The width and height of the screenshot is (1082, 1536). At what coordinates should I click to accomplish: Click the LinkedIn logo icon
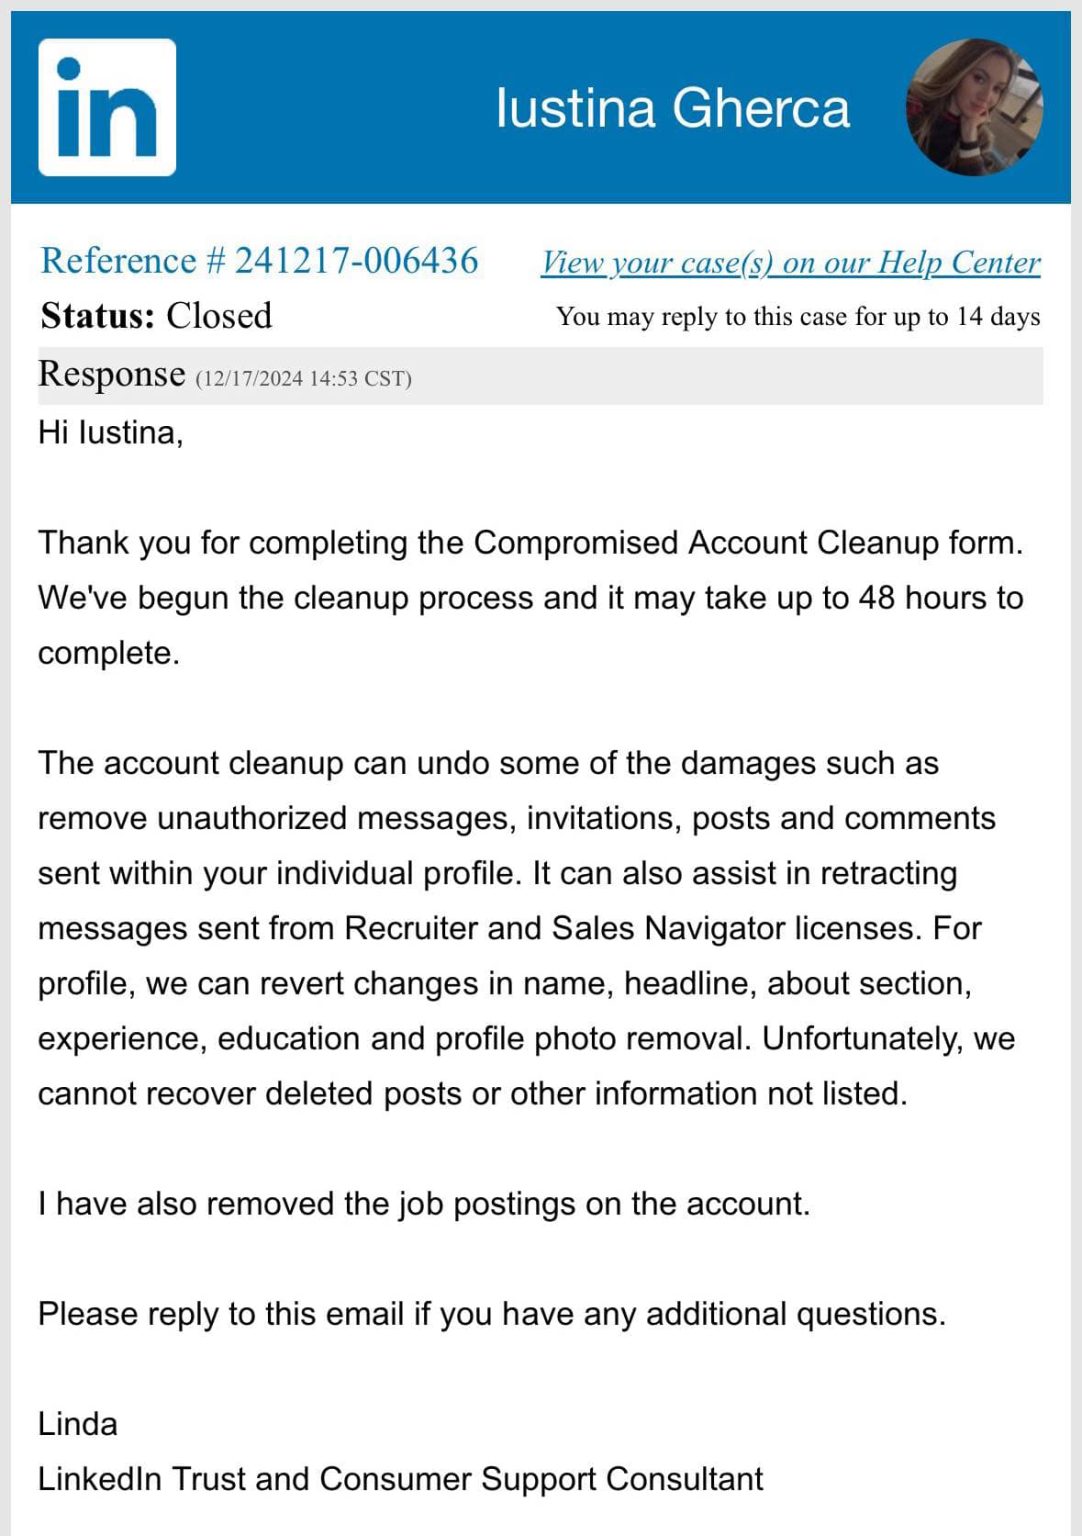tap(107, 108)
